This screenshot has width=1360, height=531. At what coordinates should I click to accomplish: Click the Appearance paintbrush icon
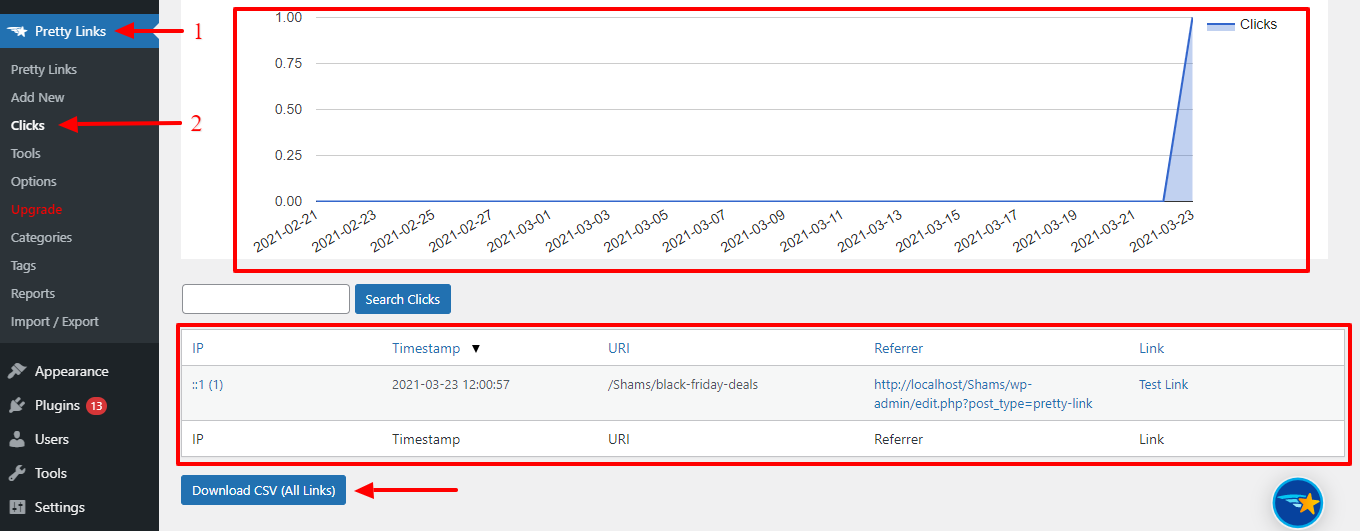[16, 371]
